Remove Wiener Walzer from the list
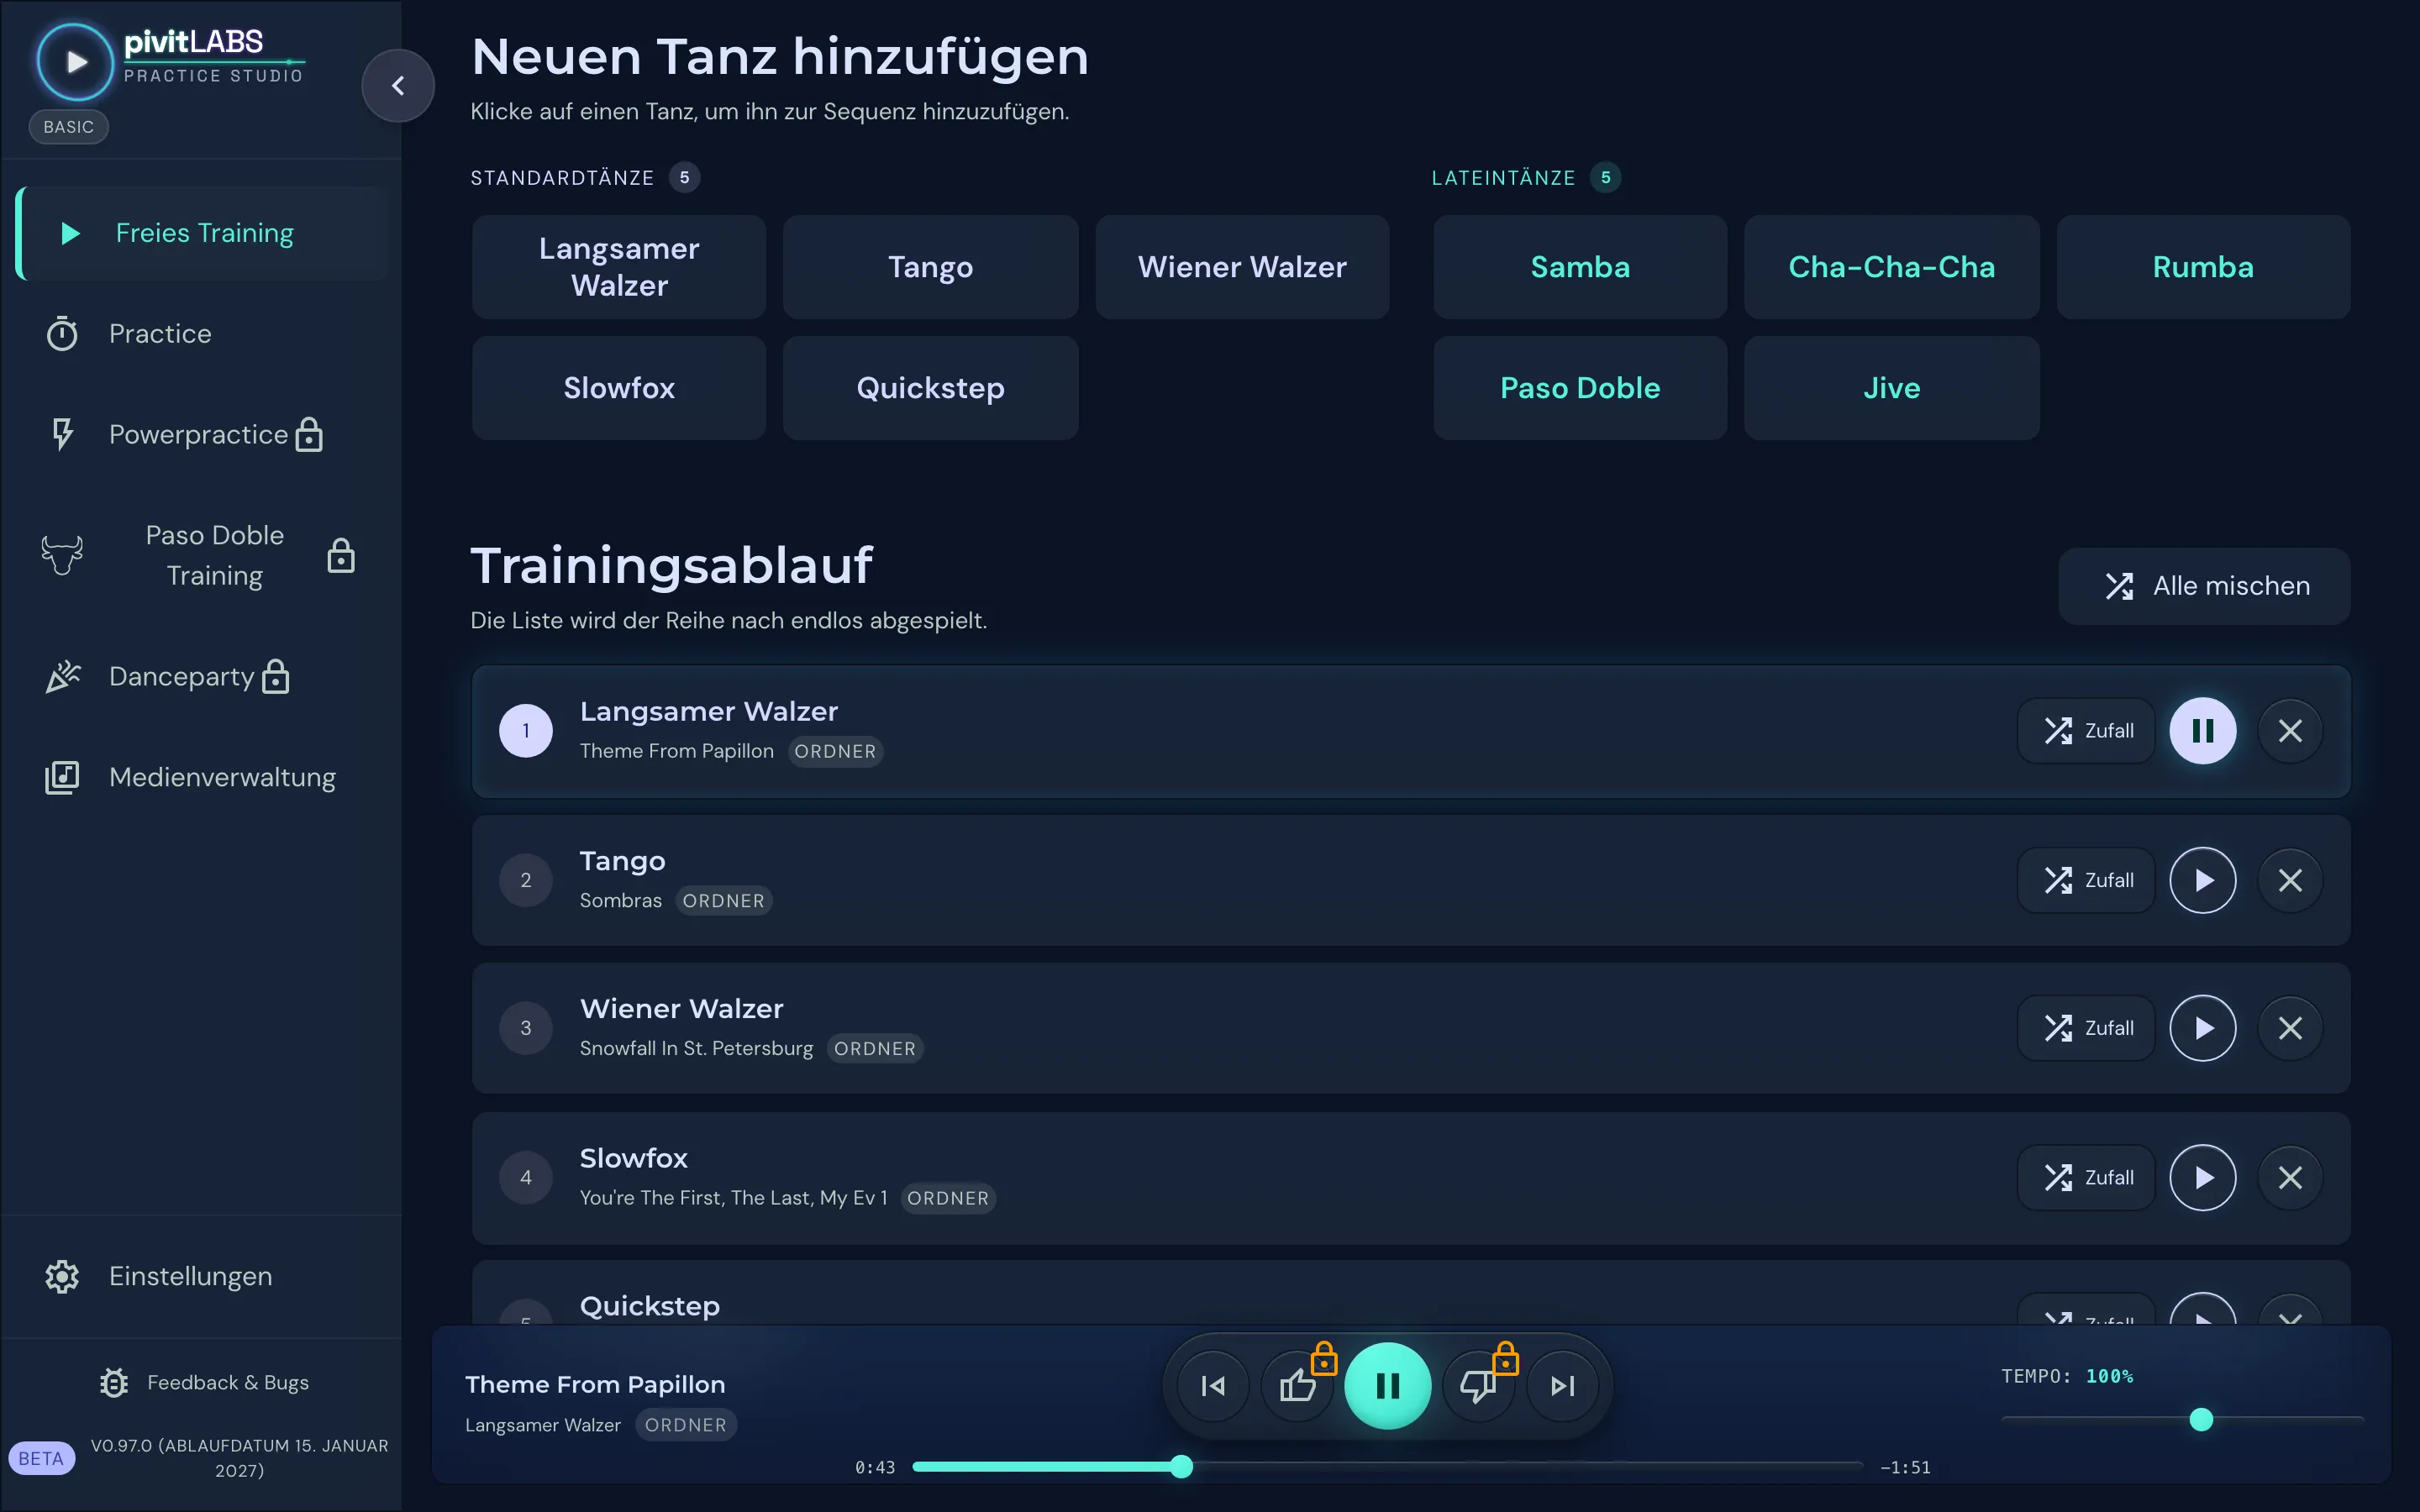Screen dimensions: 2420x1512 coord(2290,1028)
